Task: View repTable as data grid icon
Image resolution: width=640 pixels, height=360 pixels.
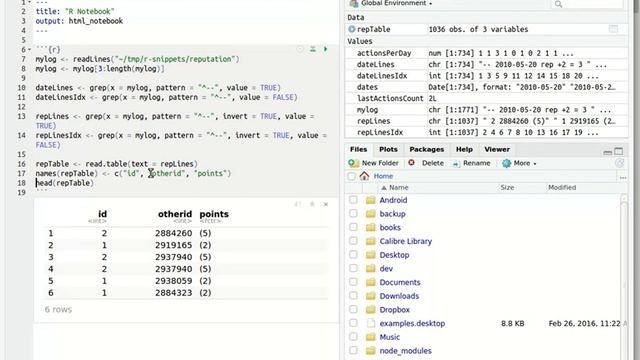Action: 613,29
